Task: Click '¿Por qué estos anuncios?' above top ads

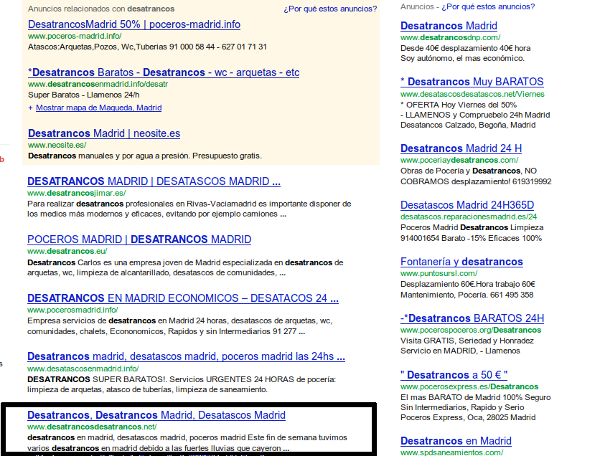Action: (x=330, y=9)
